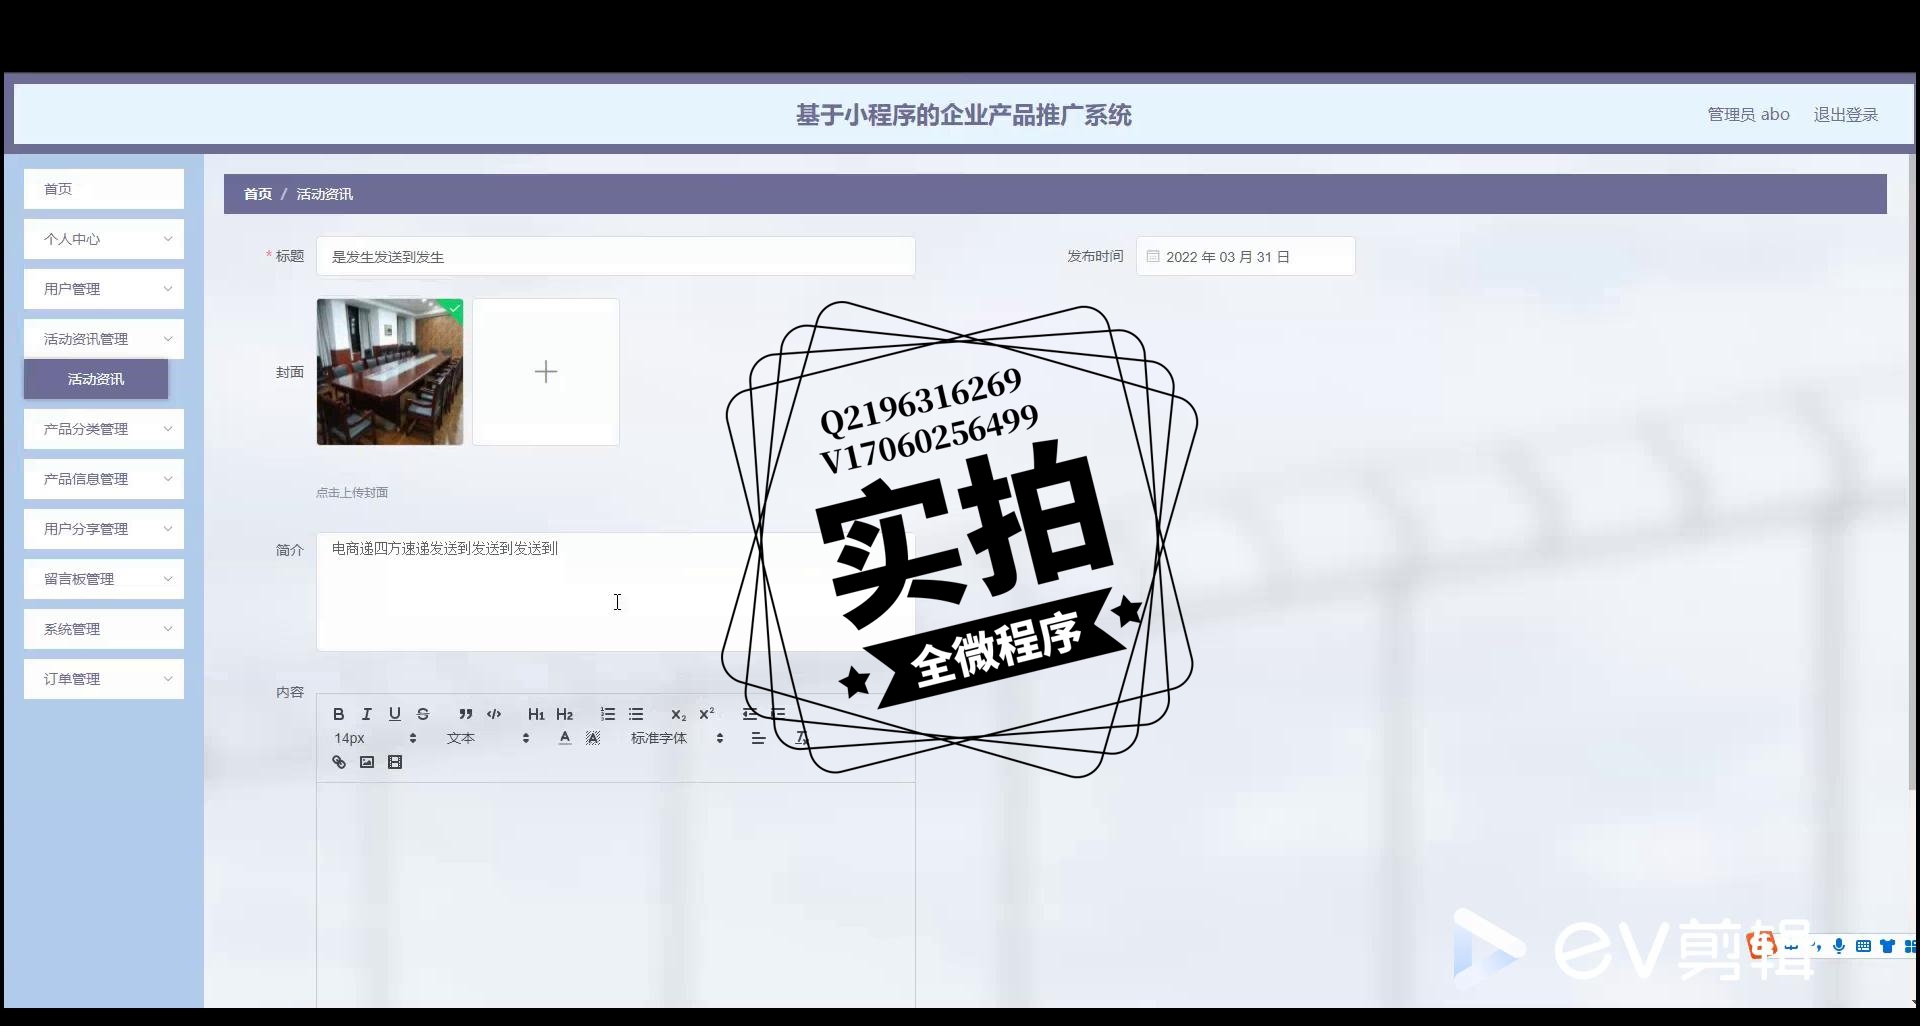
Task: Expand the 留言板管理 sidebar menu
Action: click(x=104, y=579)
